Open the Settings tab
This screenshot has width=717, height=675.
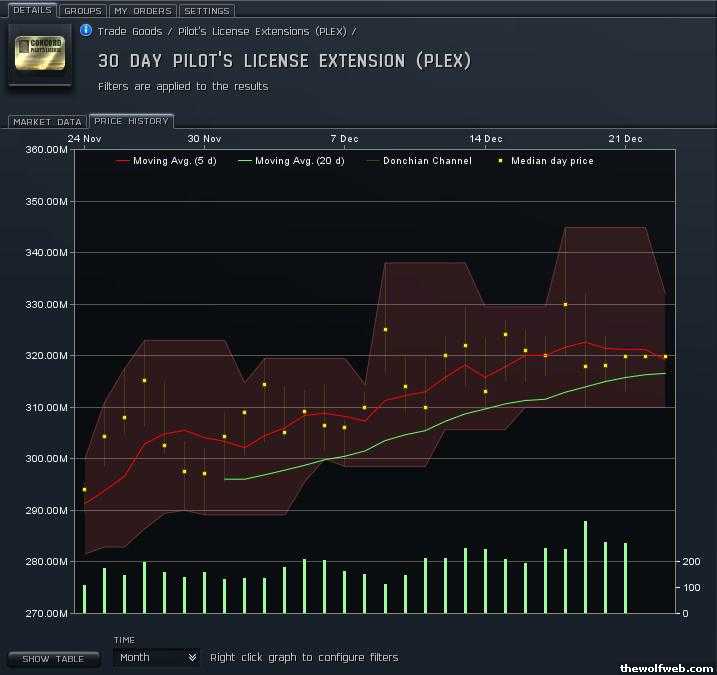tap(206, 11)
